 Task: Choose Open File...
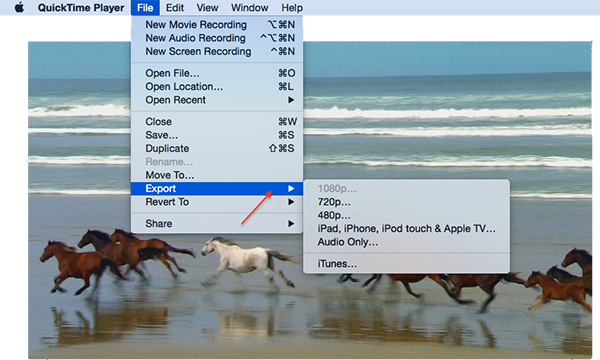click(217, 73)
